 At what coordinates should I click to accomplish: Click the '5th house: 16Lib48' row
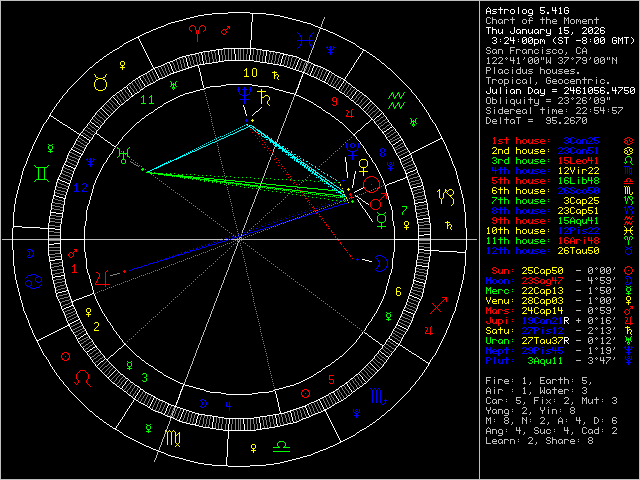click(x=562, y=181)
